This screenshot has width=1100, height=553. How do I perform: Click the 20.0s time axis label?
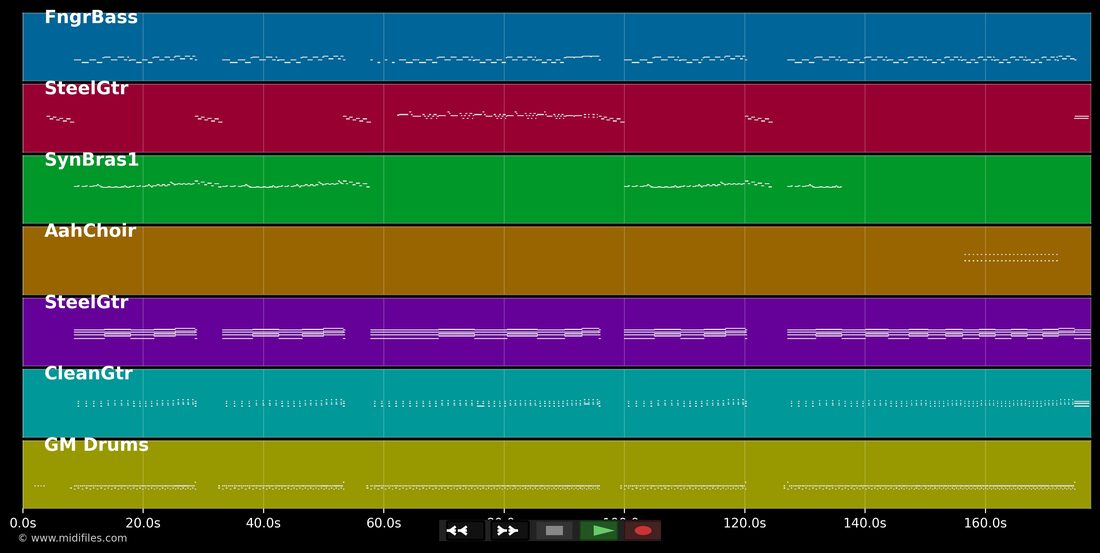143,524
